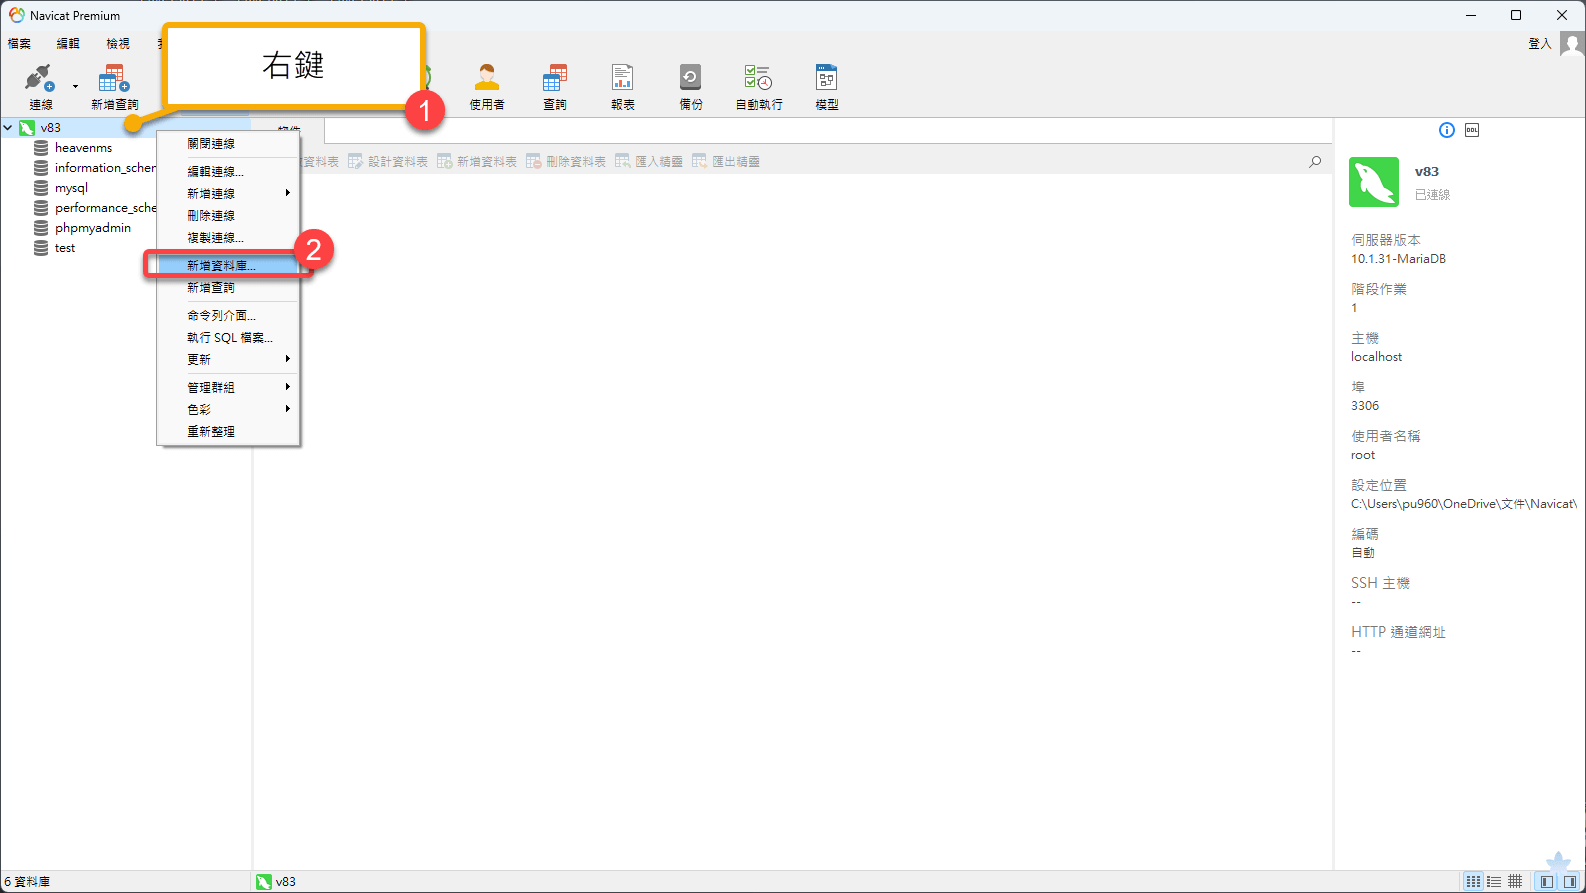This screenshot has width=1586, height=893.
Task: Select the mysql database
Action: pos(71,188)
